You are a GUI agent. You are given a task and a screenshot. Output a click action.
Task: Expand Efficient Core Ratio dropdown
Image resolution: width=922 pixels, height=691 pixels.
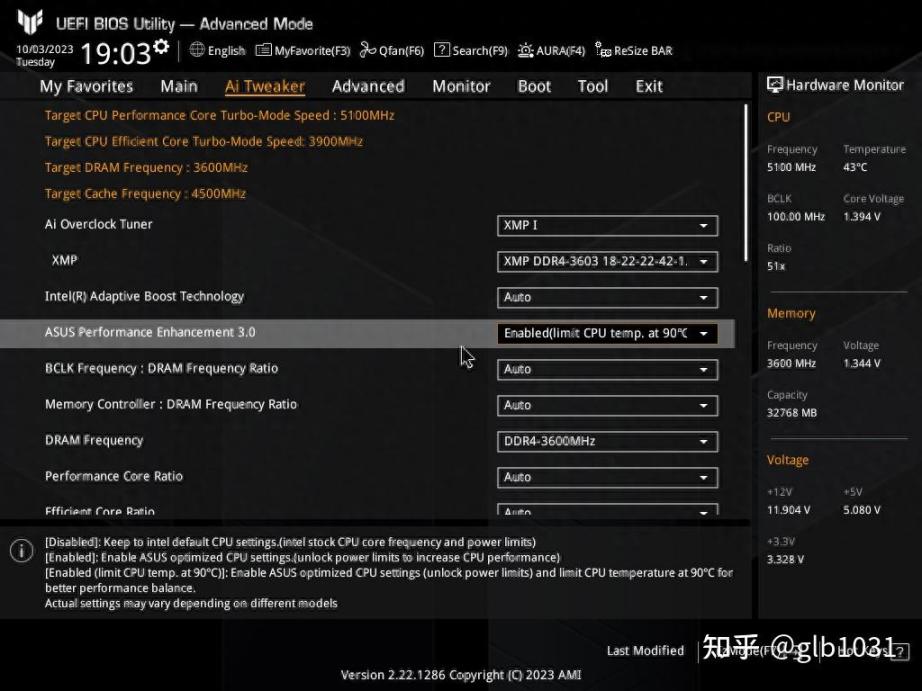coord(607,510)
